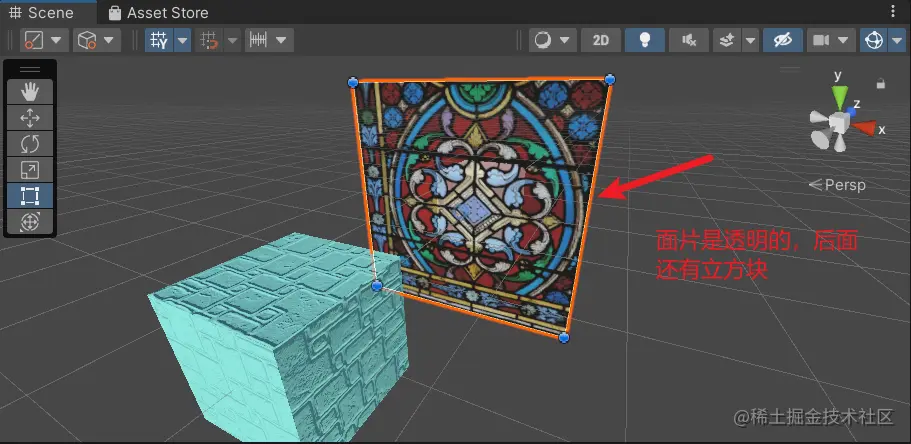Screen dimensions: 911x444
Task: Click the top-right blue rect handle
Action: click(x=609, y=79)
